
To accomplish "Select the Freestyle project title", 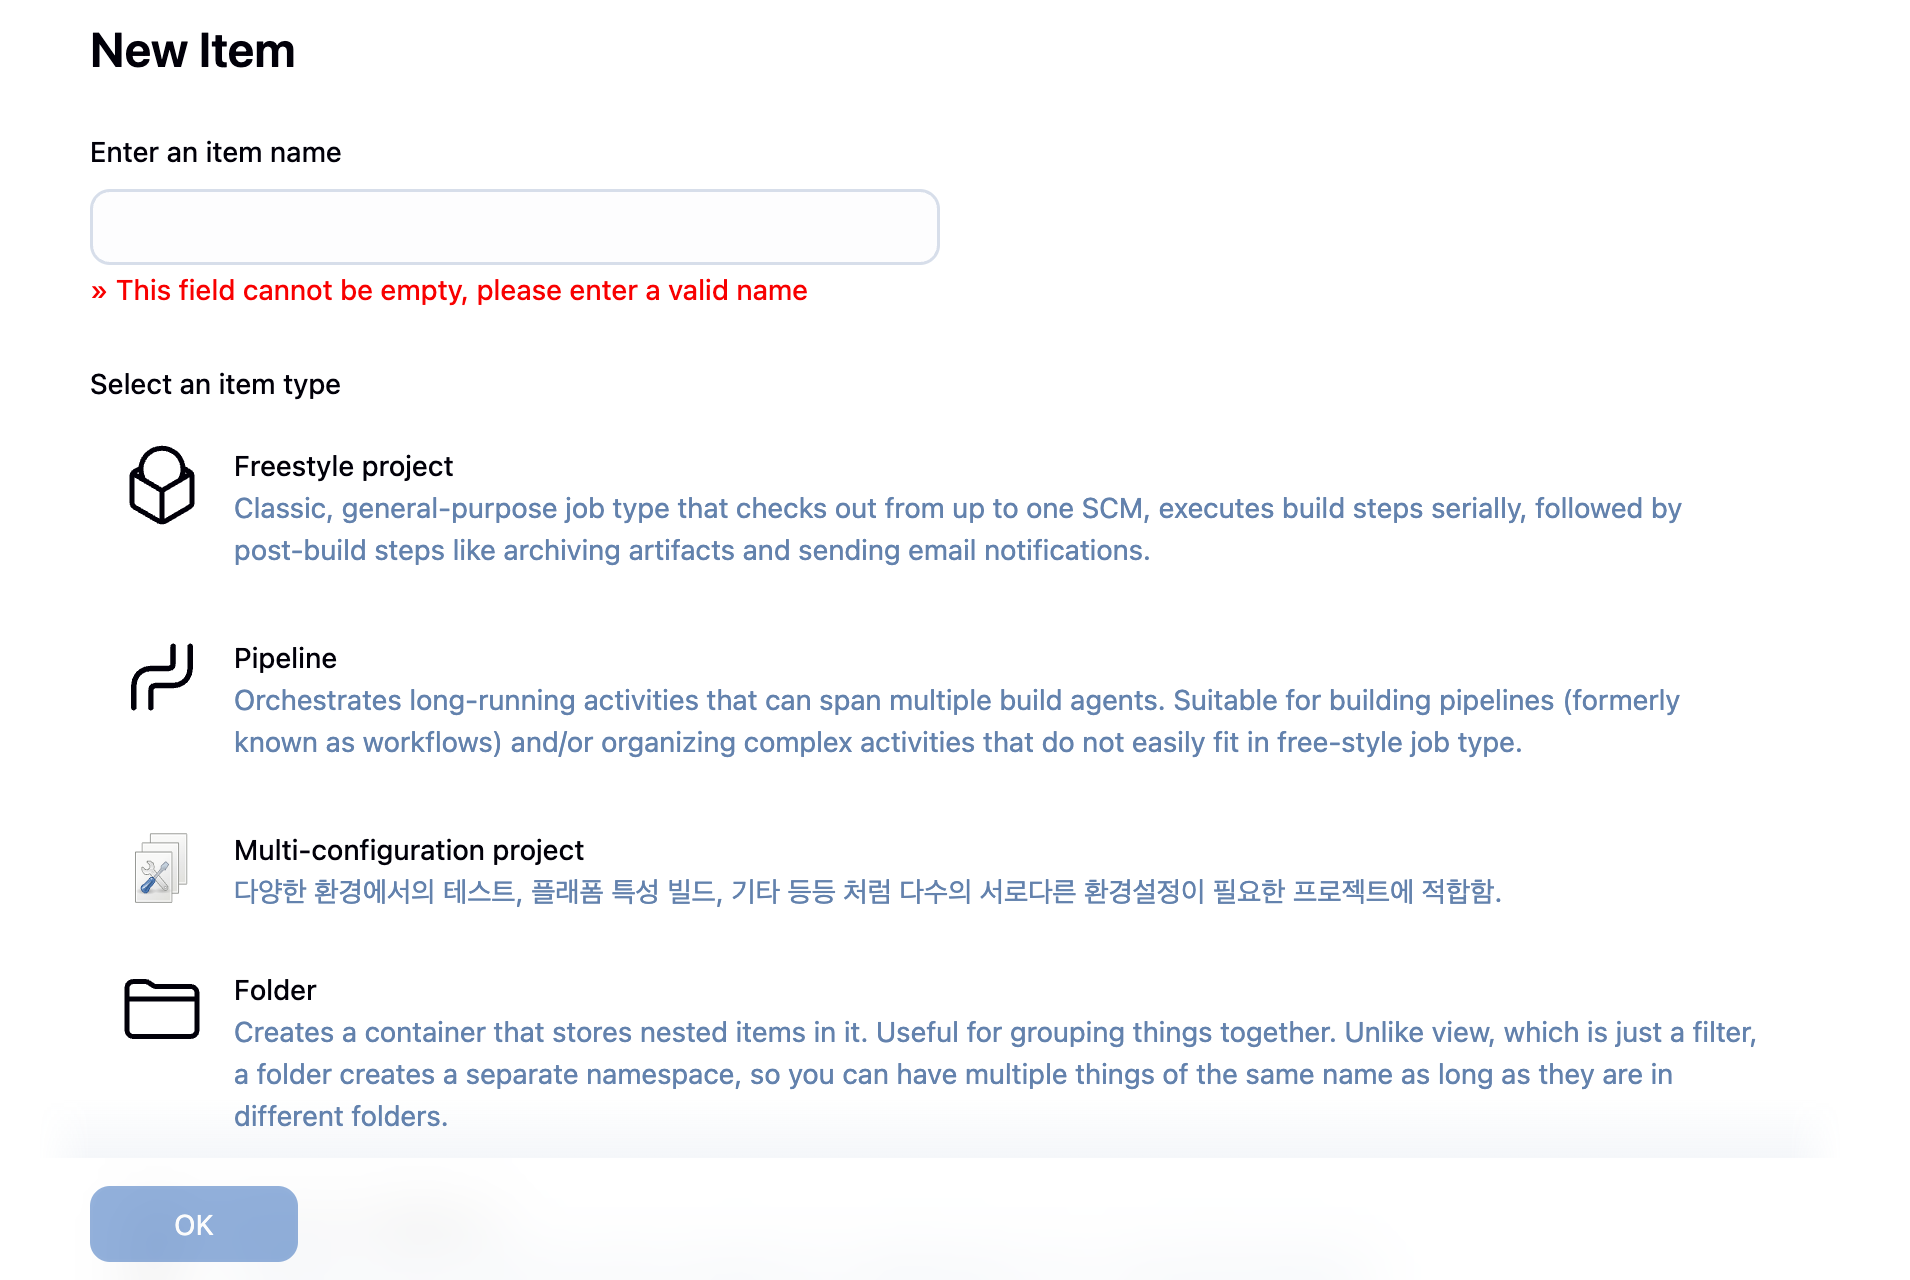I will click(343, 466).
